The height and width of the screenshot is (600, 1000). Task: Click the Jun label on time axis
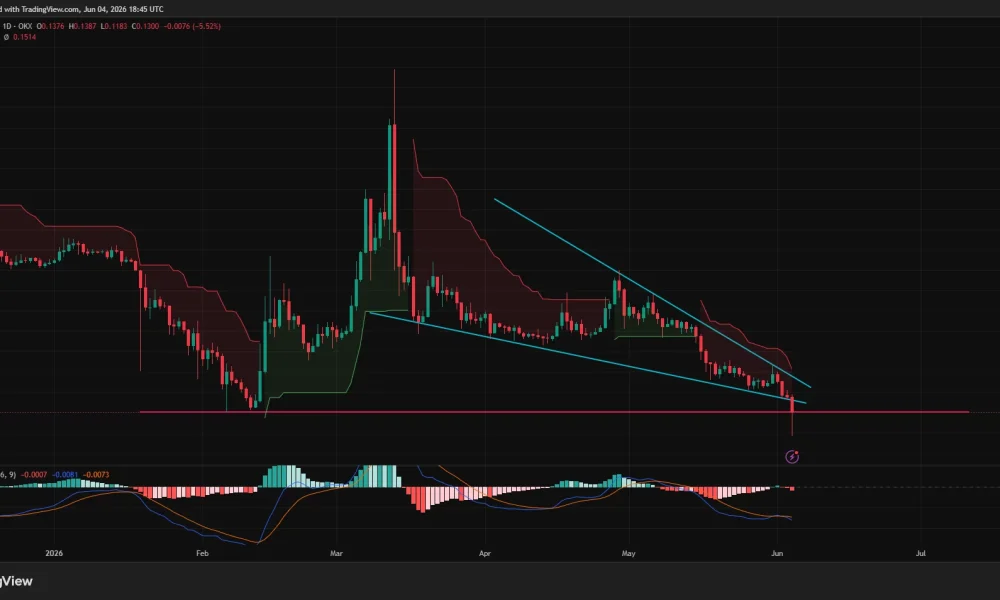point(777,553)
